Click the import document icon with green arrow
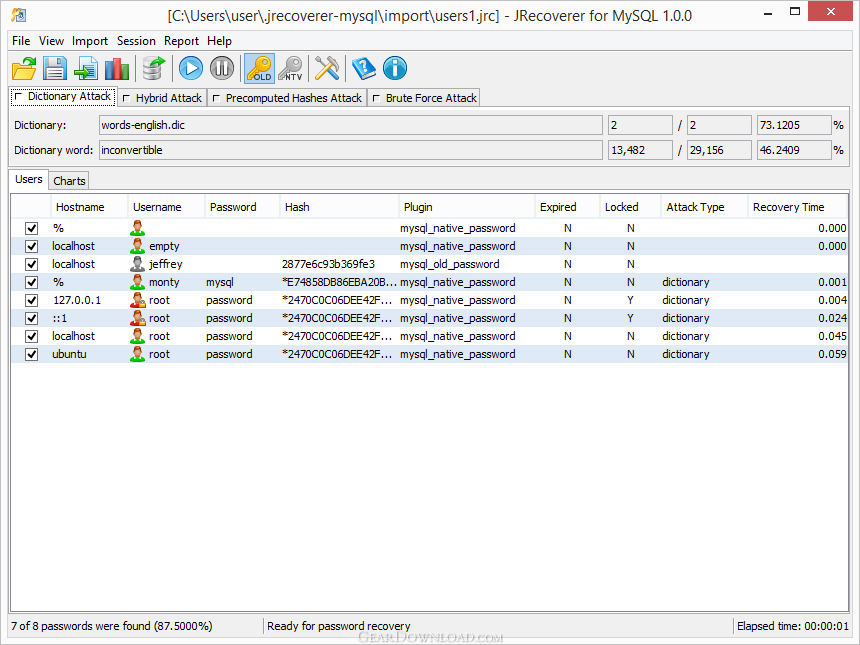 pos(86,69)
